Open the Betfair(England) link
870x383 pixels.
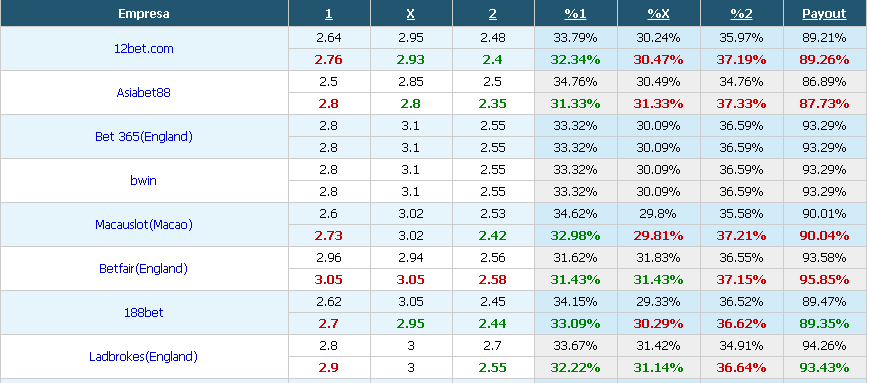(144, 269)
